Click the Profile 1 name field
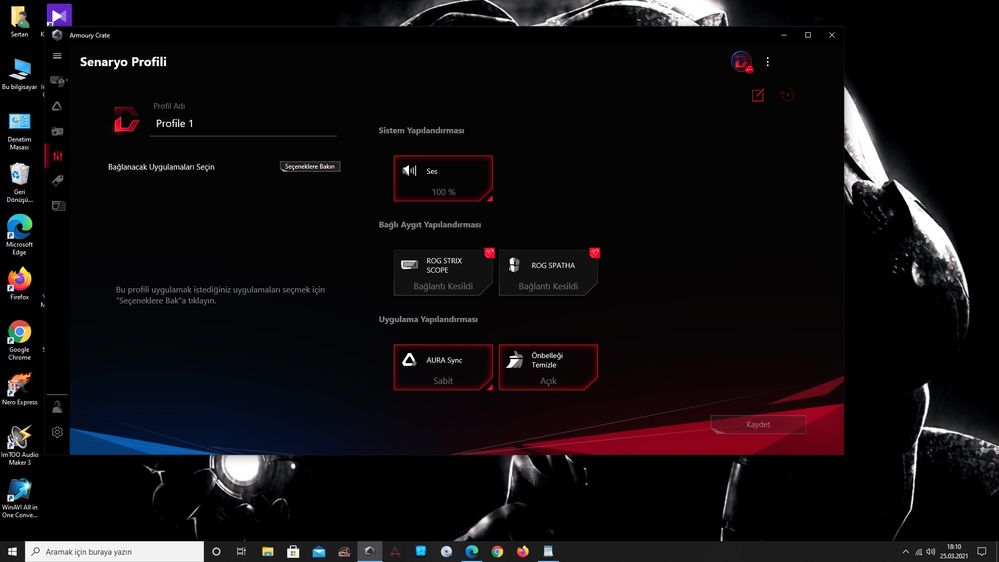 pos(245,124)
